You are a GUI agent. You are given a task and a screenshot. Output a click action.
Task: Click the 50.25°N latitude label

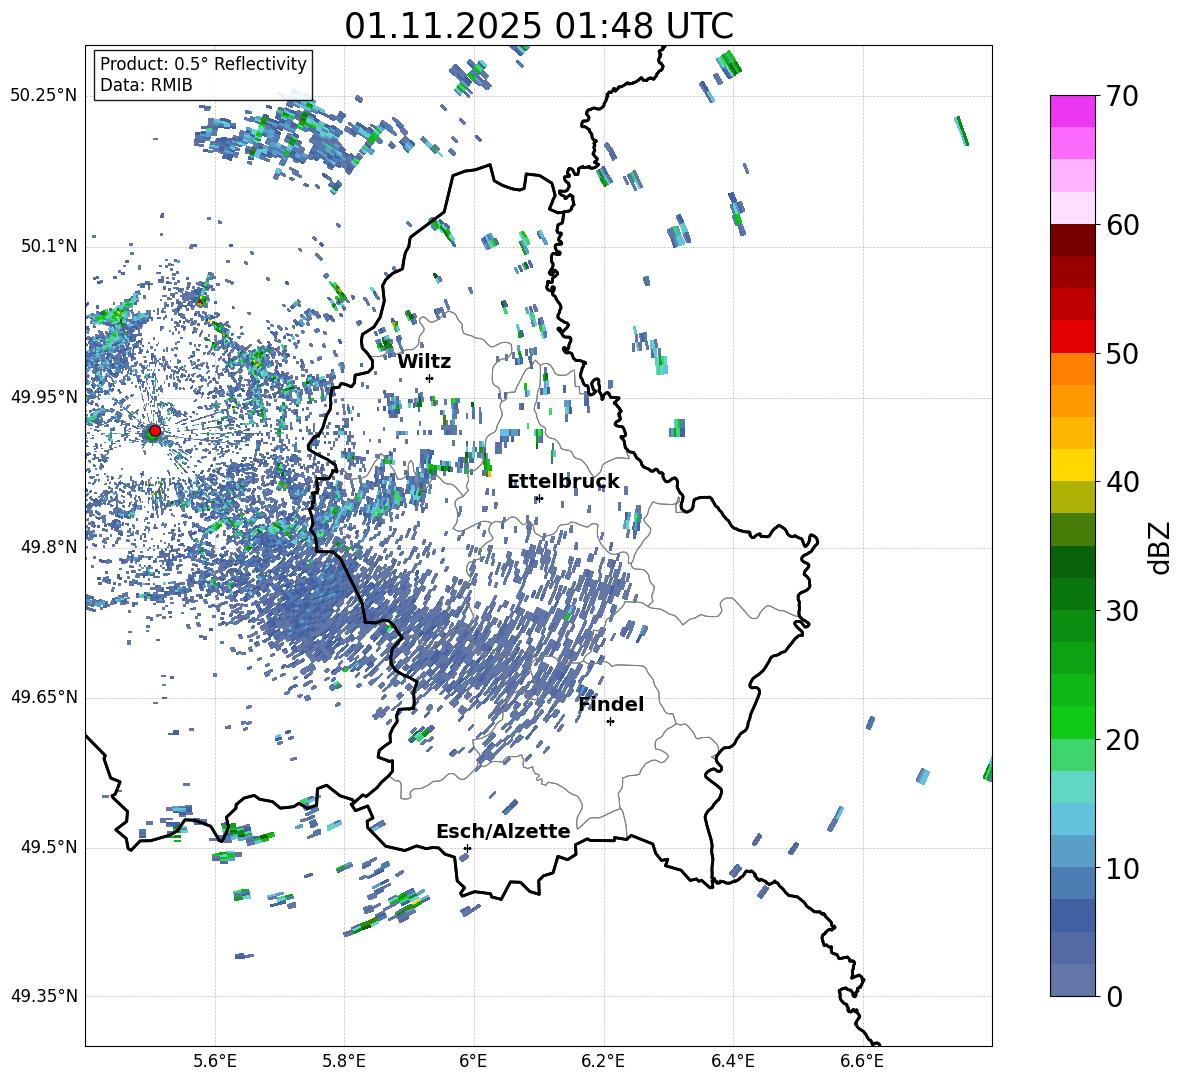pyautogui.click(x=44, y=96)
